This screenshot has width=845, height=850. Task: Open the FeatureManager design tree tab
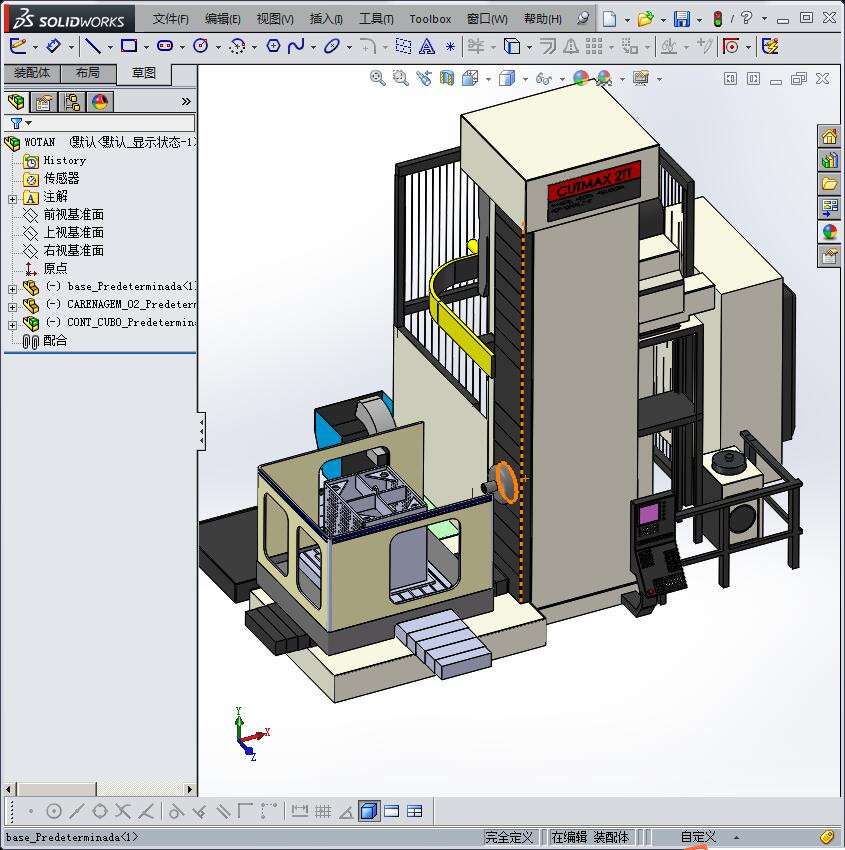tap(16, 101)
